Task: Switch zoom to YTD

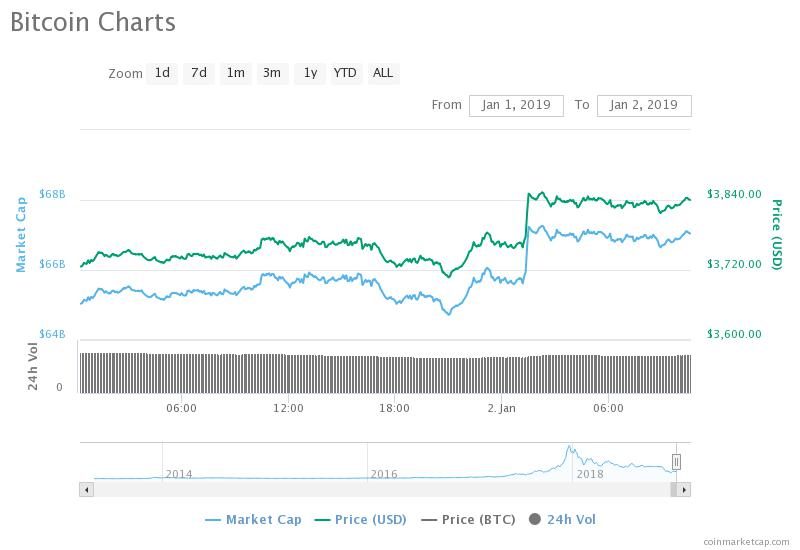Action: (x=345, y=73)
